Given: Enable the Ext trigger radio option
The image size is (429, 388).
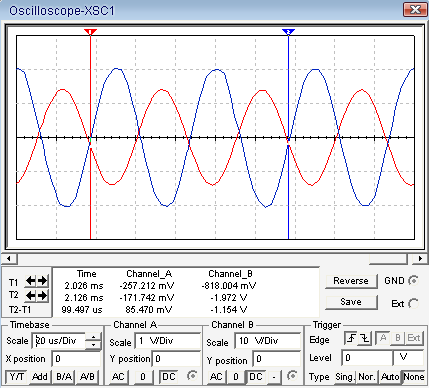Looking at the screenshot, I should (x=413, y=303).
